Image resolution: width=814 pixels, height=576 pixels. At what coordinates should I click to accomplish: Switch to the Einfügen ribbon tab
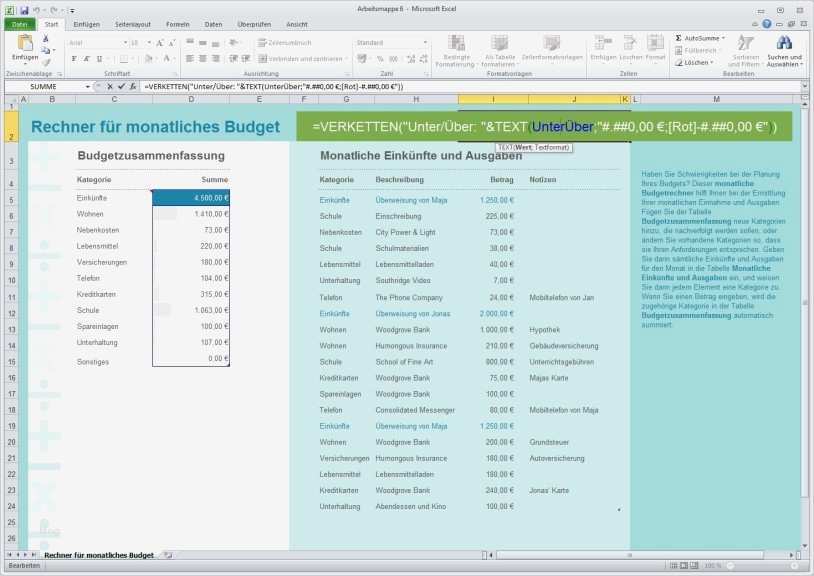(x=86, y=24)
